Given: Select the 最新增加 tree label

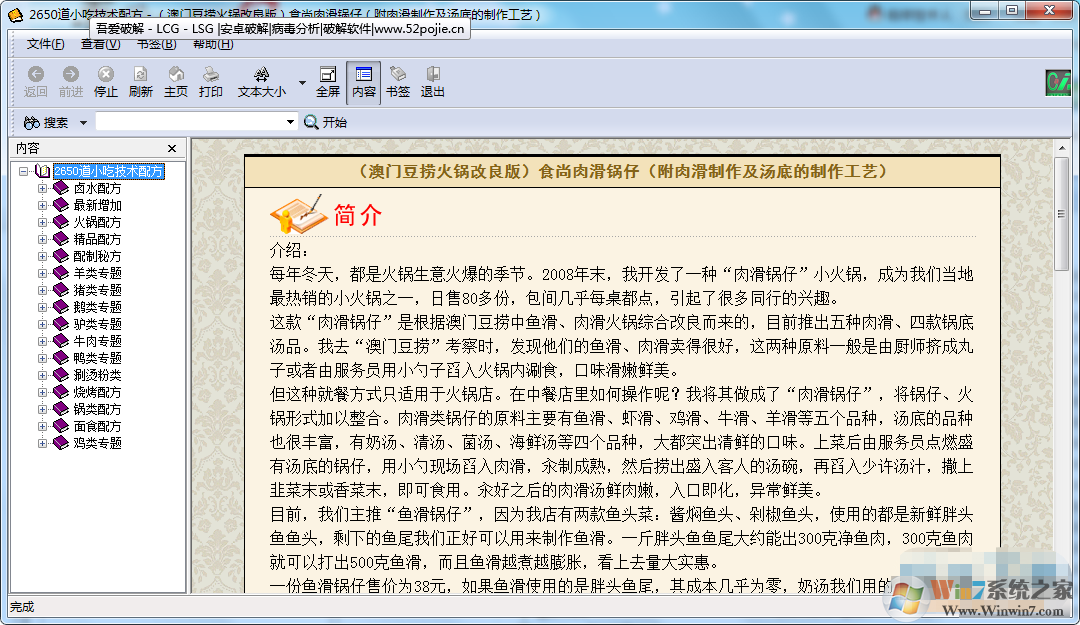Looking at the screenshot, I should click(x=97, y=205).
